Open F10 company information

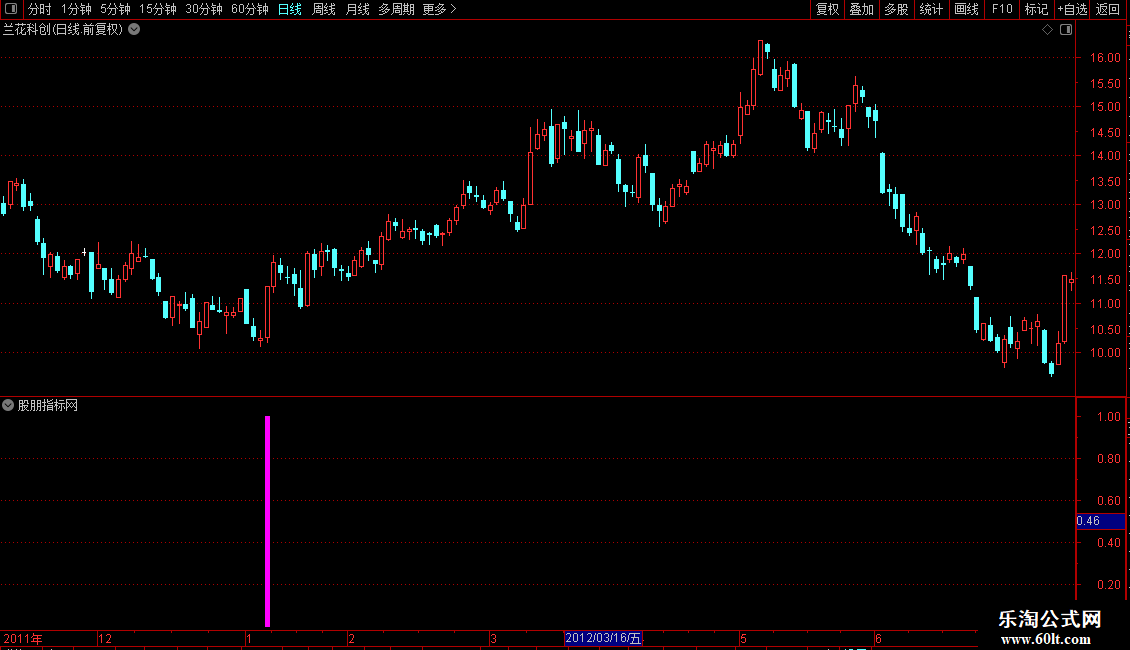(1002, 9)
